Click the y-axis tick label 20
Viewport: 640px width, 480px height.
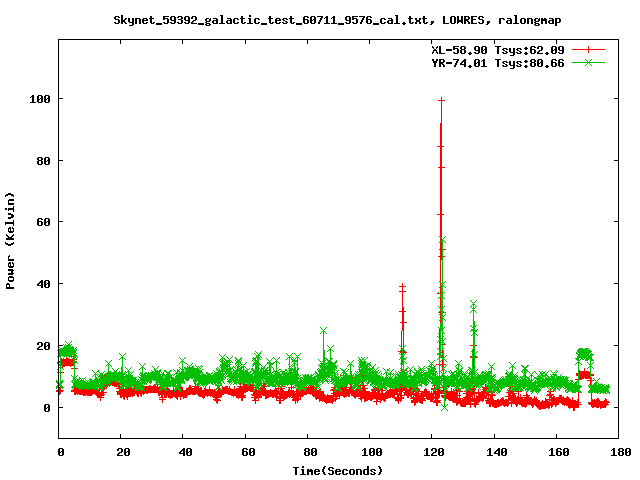43,346
